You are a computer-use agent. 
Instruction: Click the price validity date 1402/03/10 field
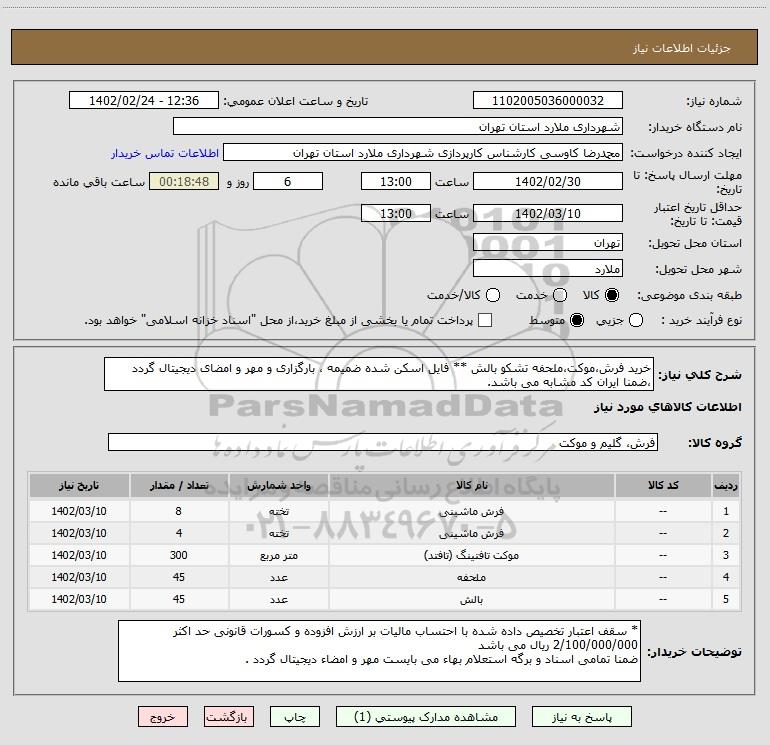(x=548, y=213)
